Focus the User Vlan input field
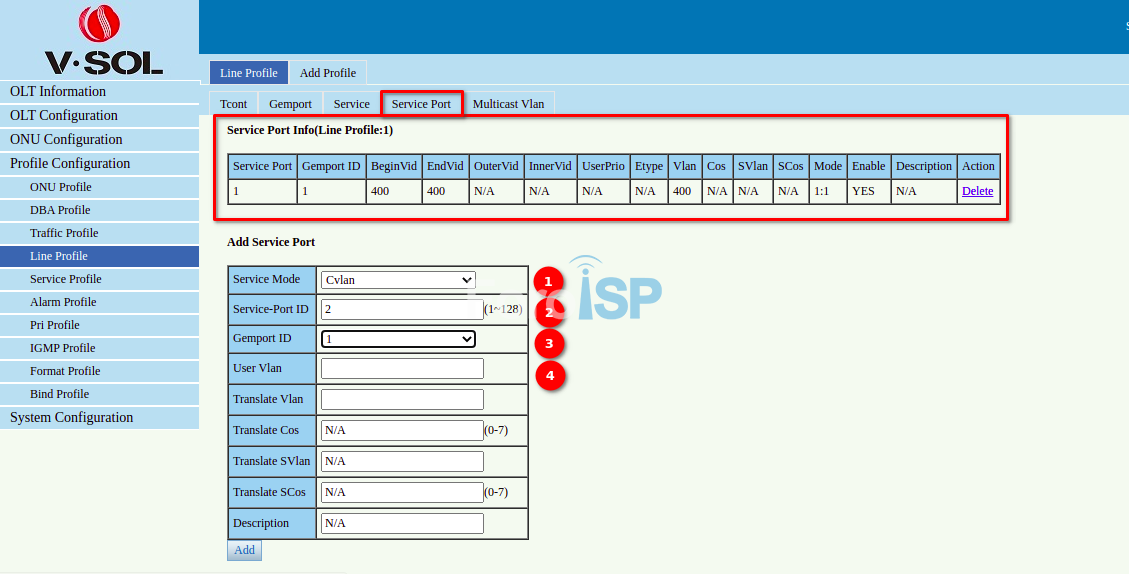The image size is (1129, 574). pyautogui.click(x=402, y=369)
